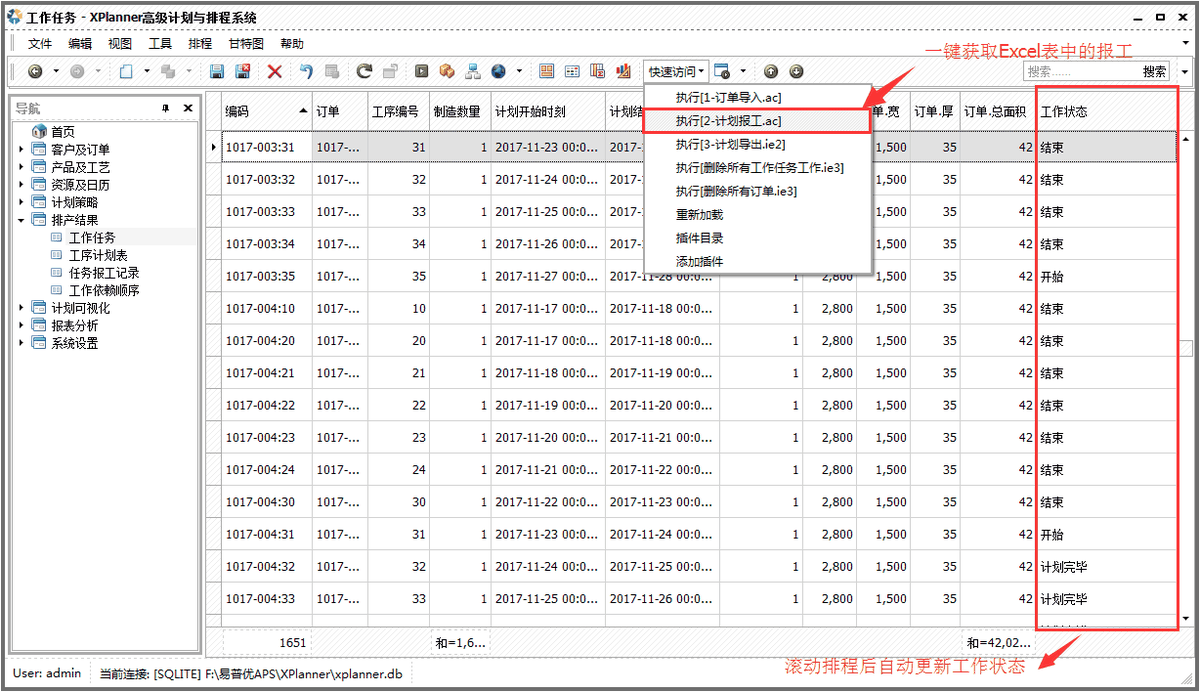Viewport: 1200px width, 692px height.
Task: Click the round down-arrow icon
Action: pos(796,71)
